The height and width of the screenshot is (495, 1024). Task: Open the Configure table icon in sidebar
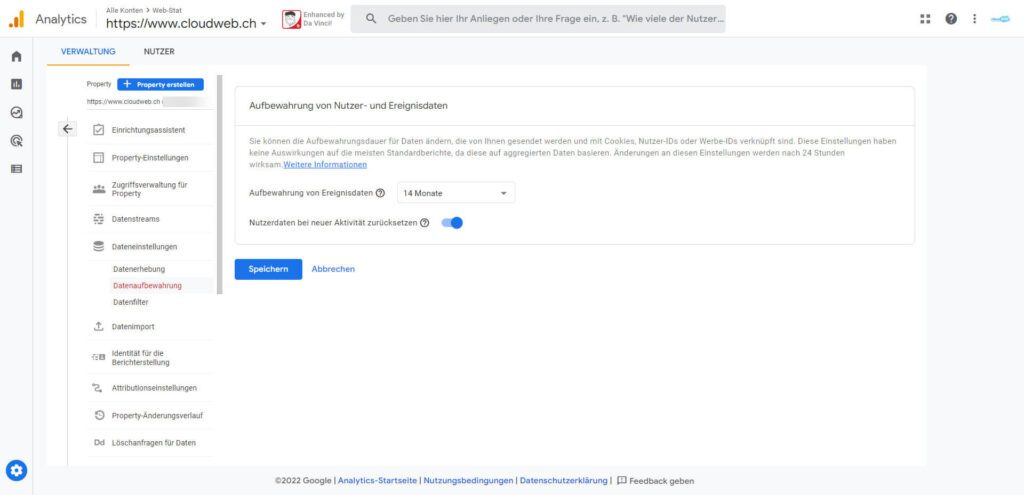pyautogui.click(x=16, y=168)
